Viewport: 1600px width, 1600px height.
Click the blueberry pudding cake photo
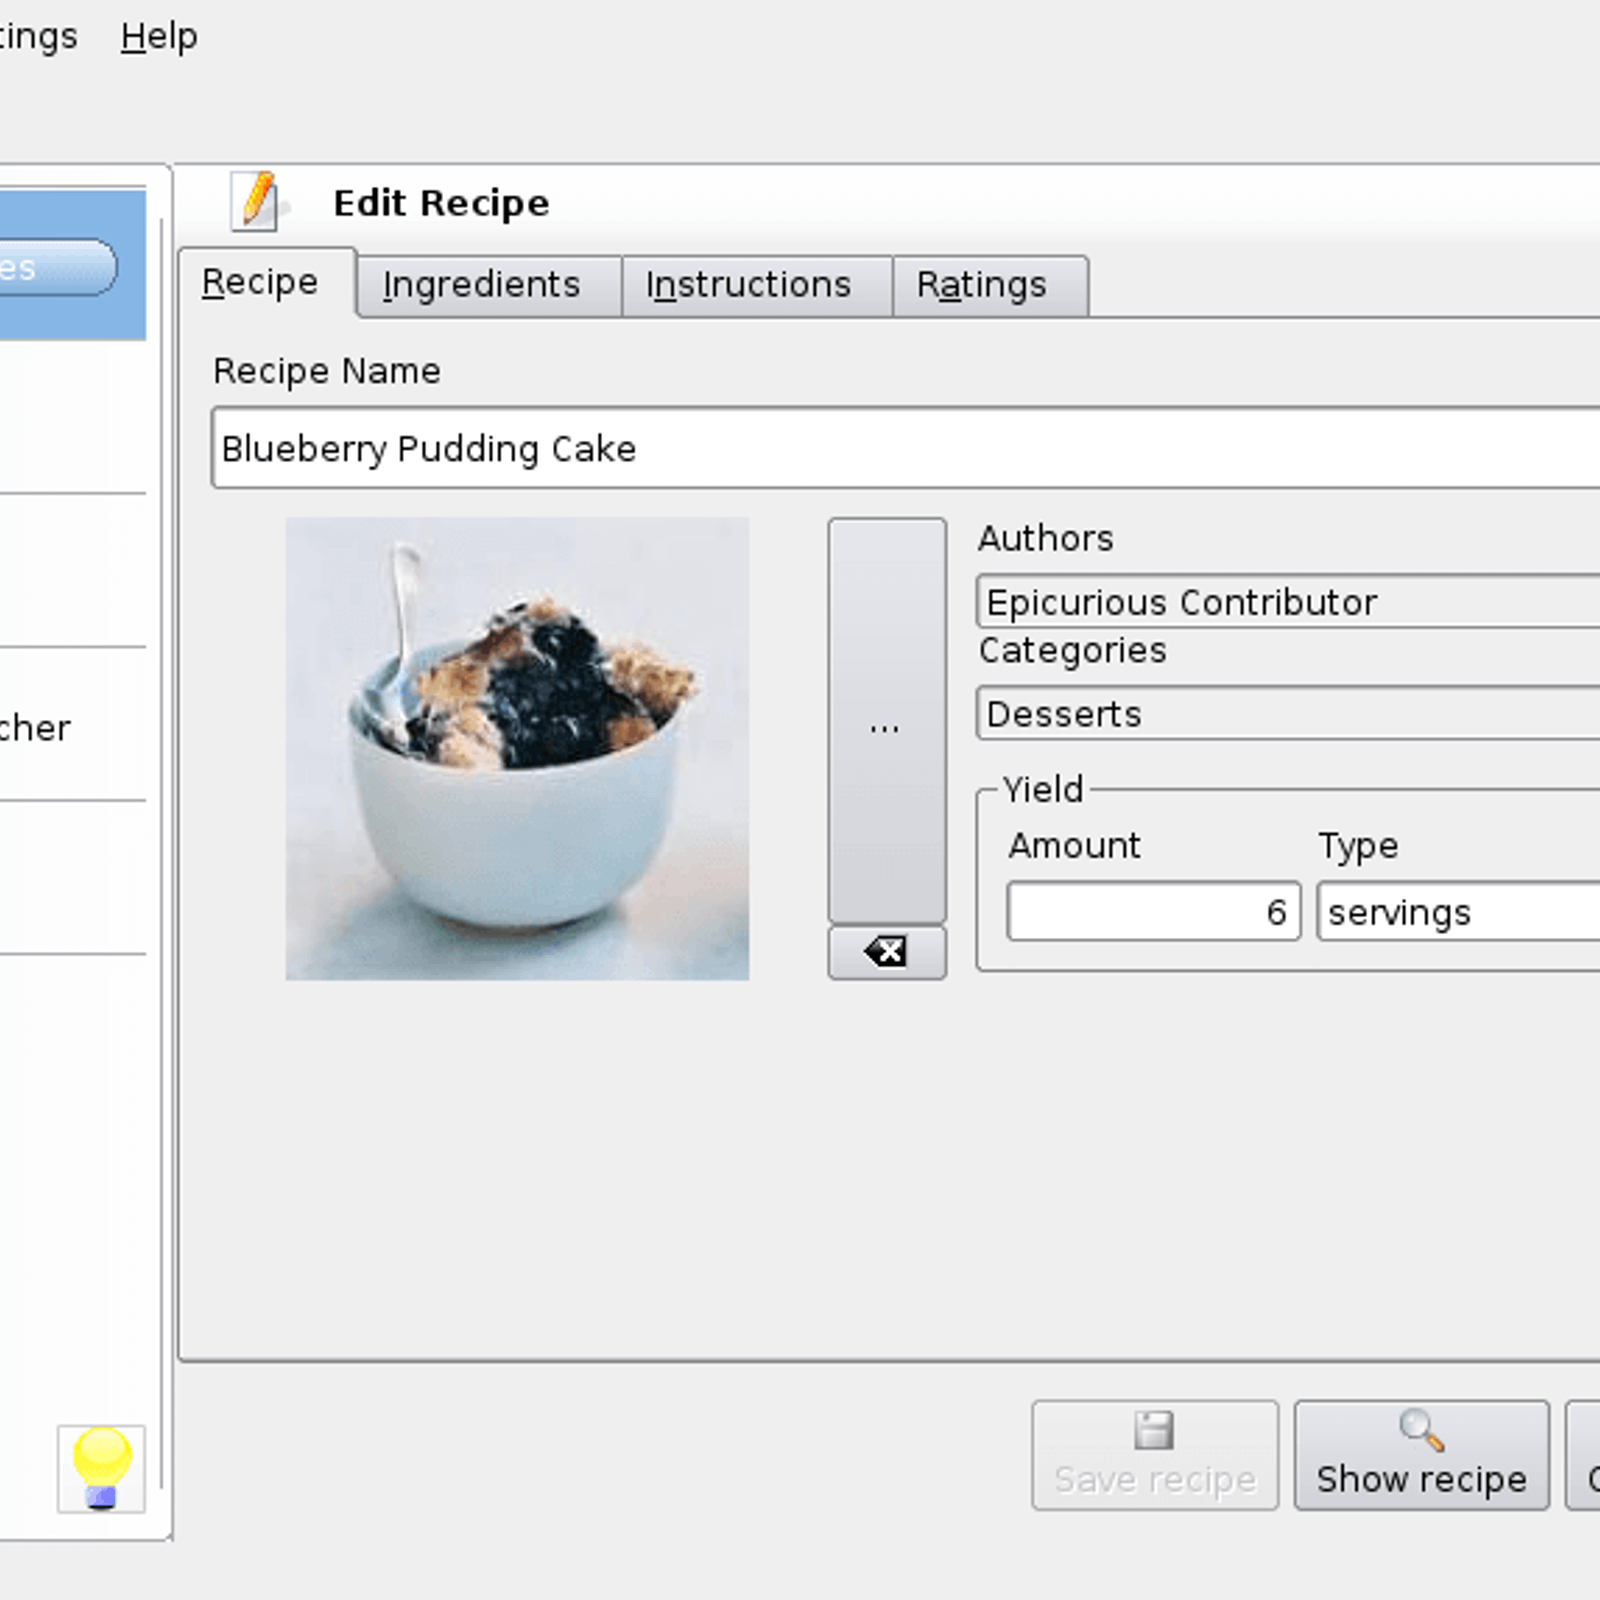click(517, 748)
